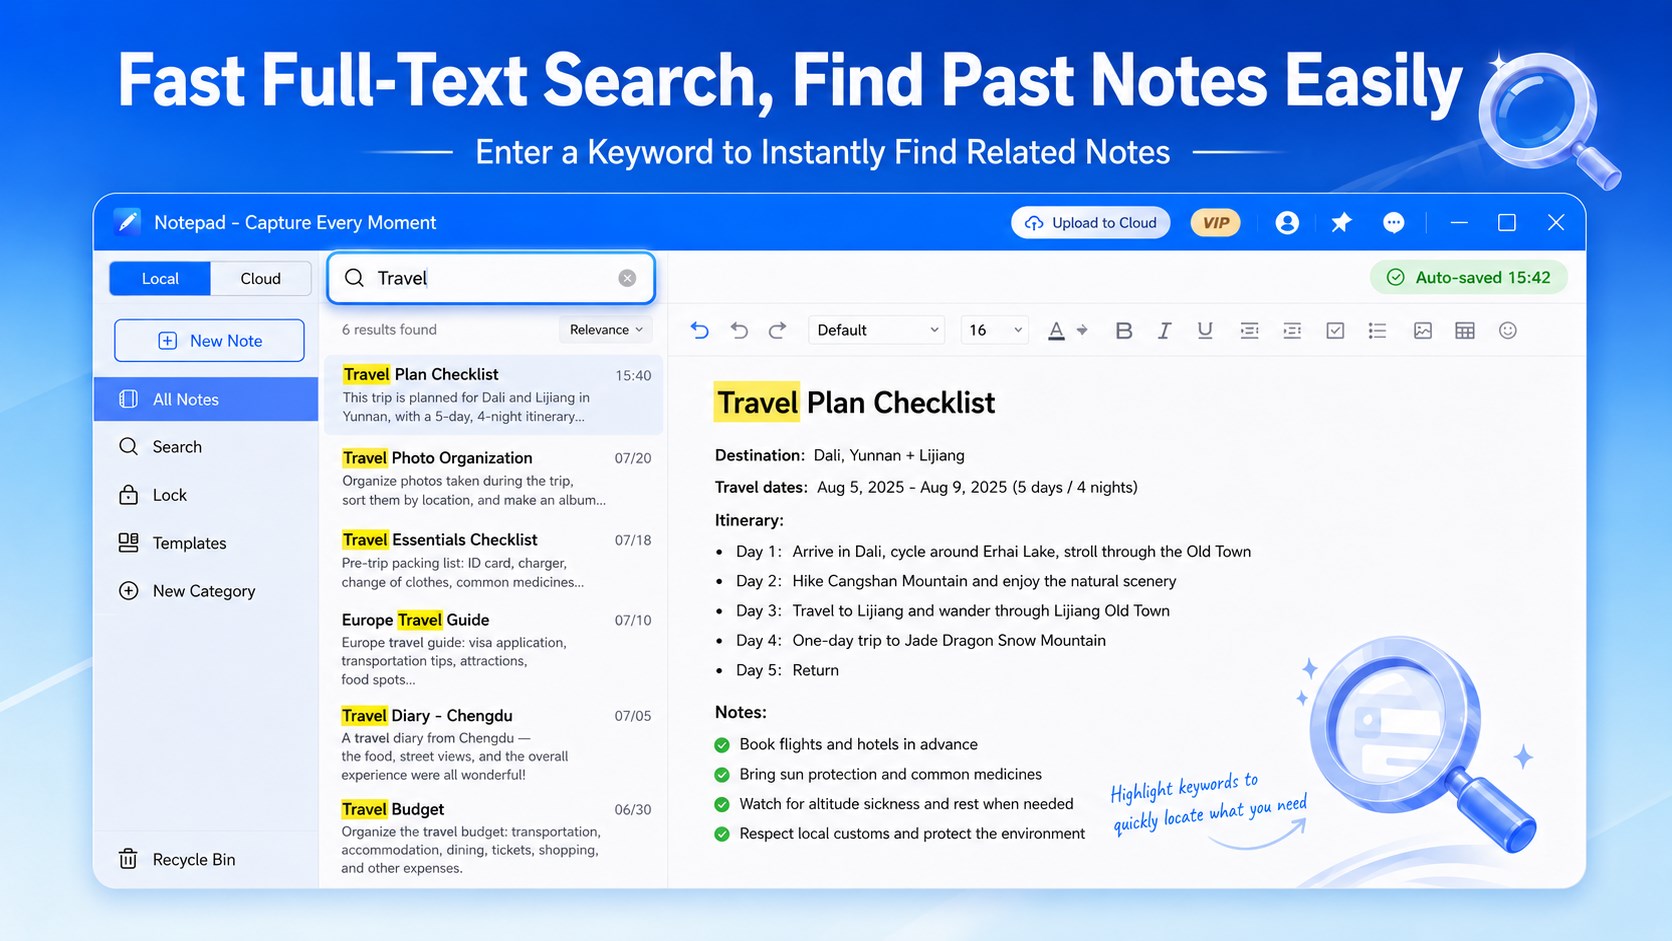
Task: Pick the font color A swatch
Action: [x=1056, y=330]
